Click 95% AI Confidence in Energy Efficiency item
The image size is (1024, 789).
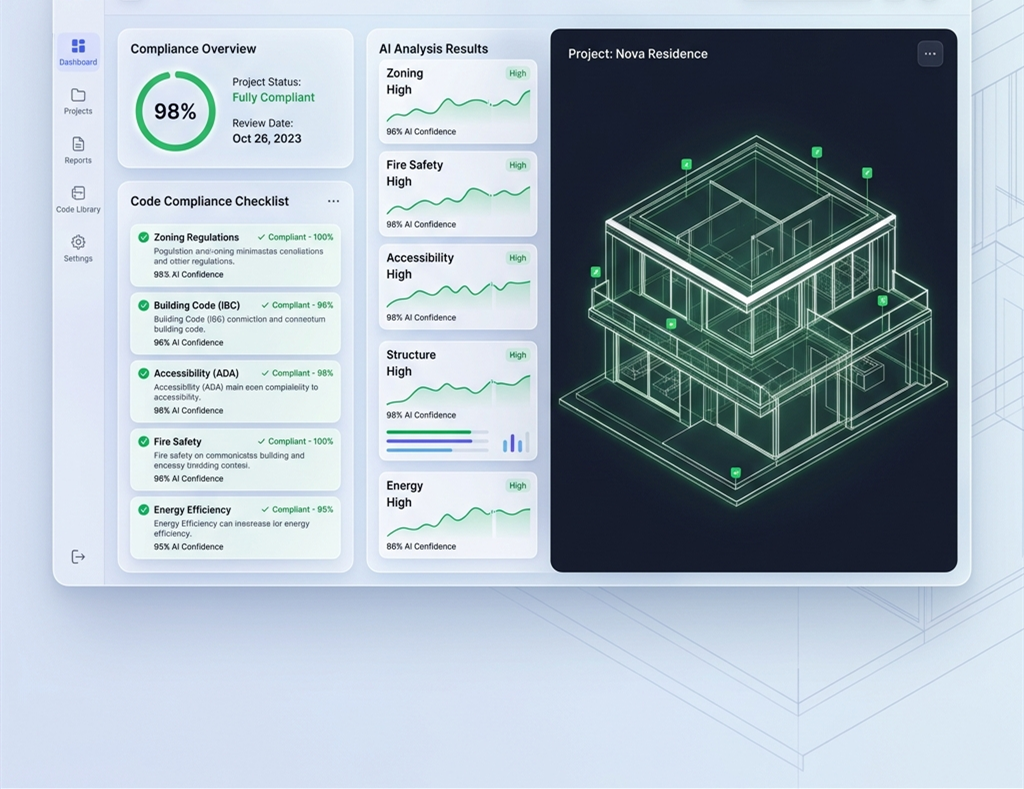pos(188,547)
